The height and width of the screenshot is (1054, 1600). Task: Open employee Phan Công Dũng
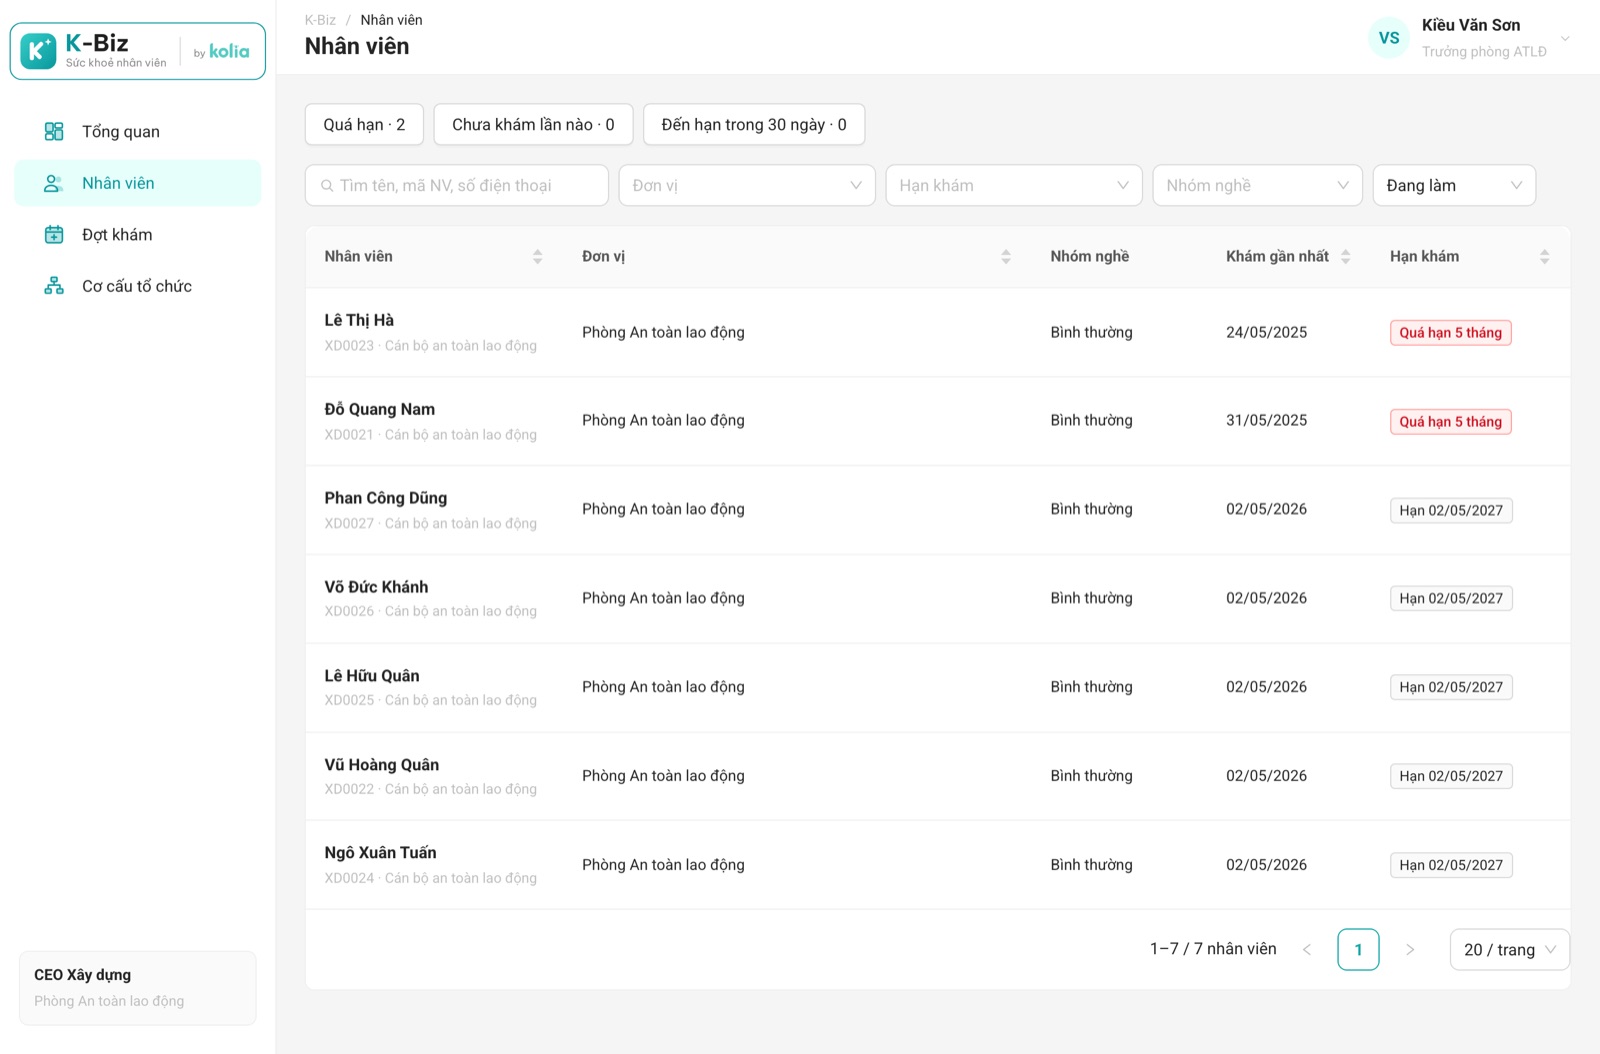tap(385, 498)
